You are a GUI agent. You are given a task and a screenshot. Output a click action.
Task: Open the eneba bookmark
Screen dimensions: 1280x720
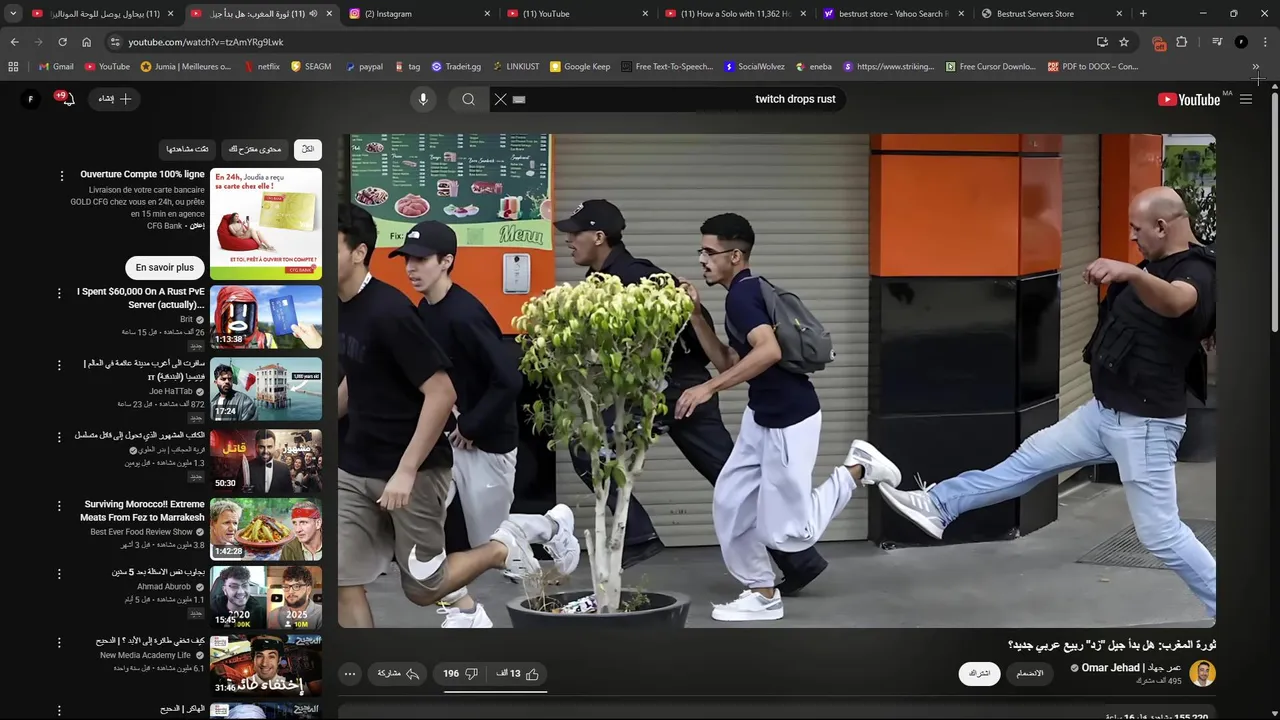pos(814,67)
